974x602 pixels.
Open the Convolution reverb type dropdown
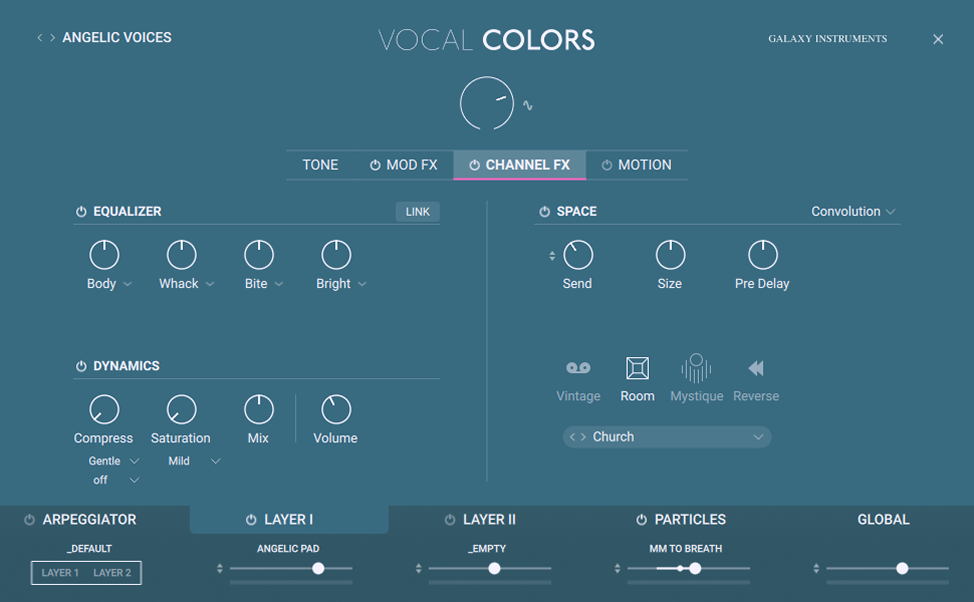coord(852,211)
